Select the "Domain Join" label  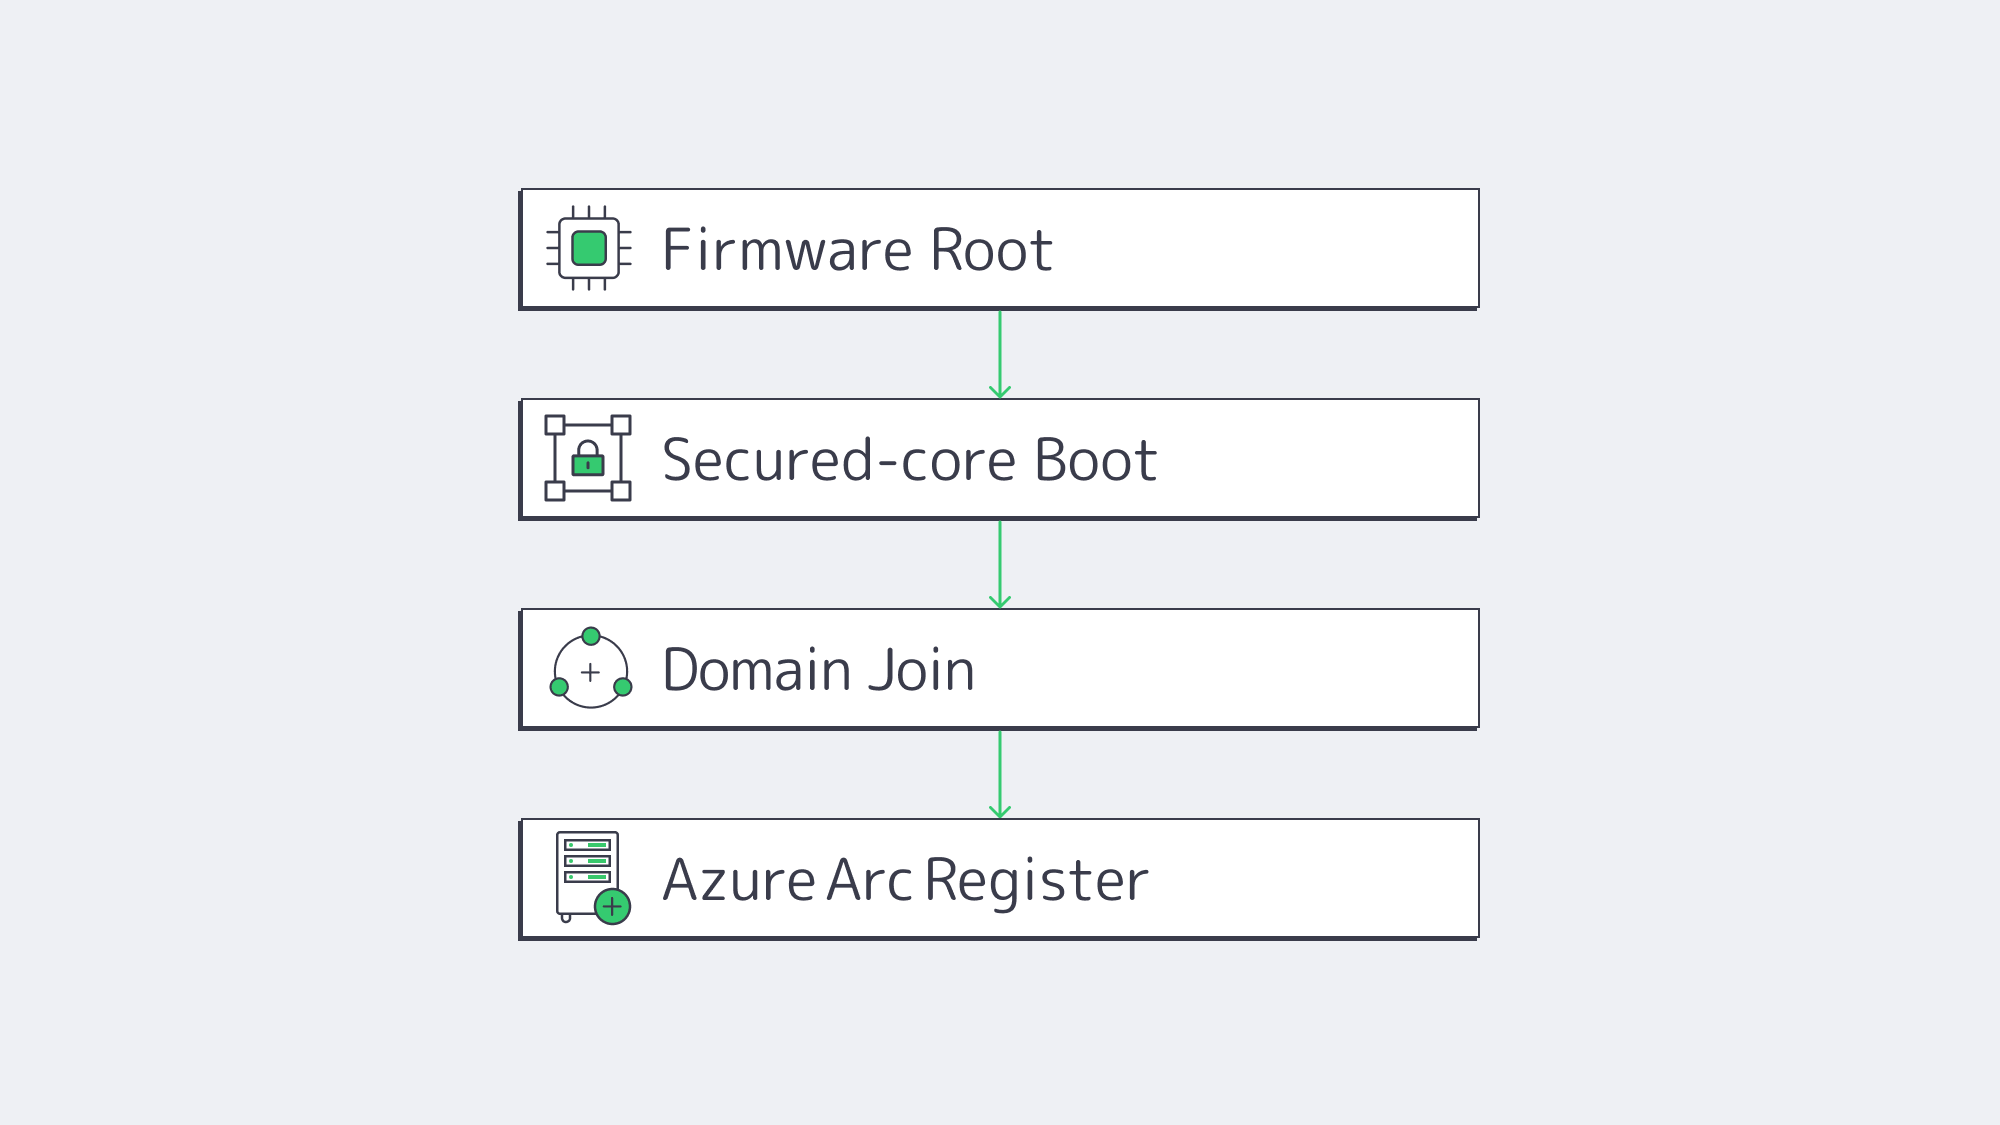818,669
